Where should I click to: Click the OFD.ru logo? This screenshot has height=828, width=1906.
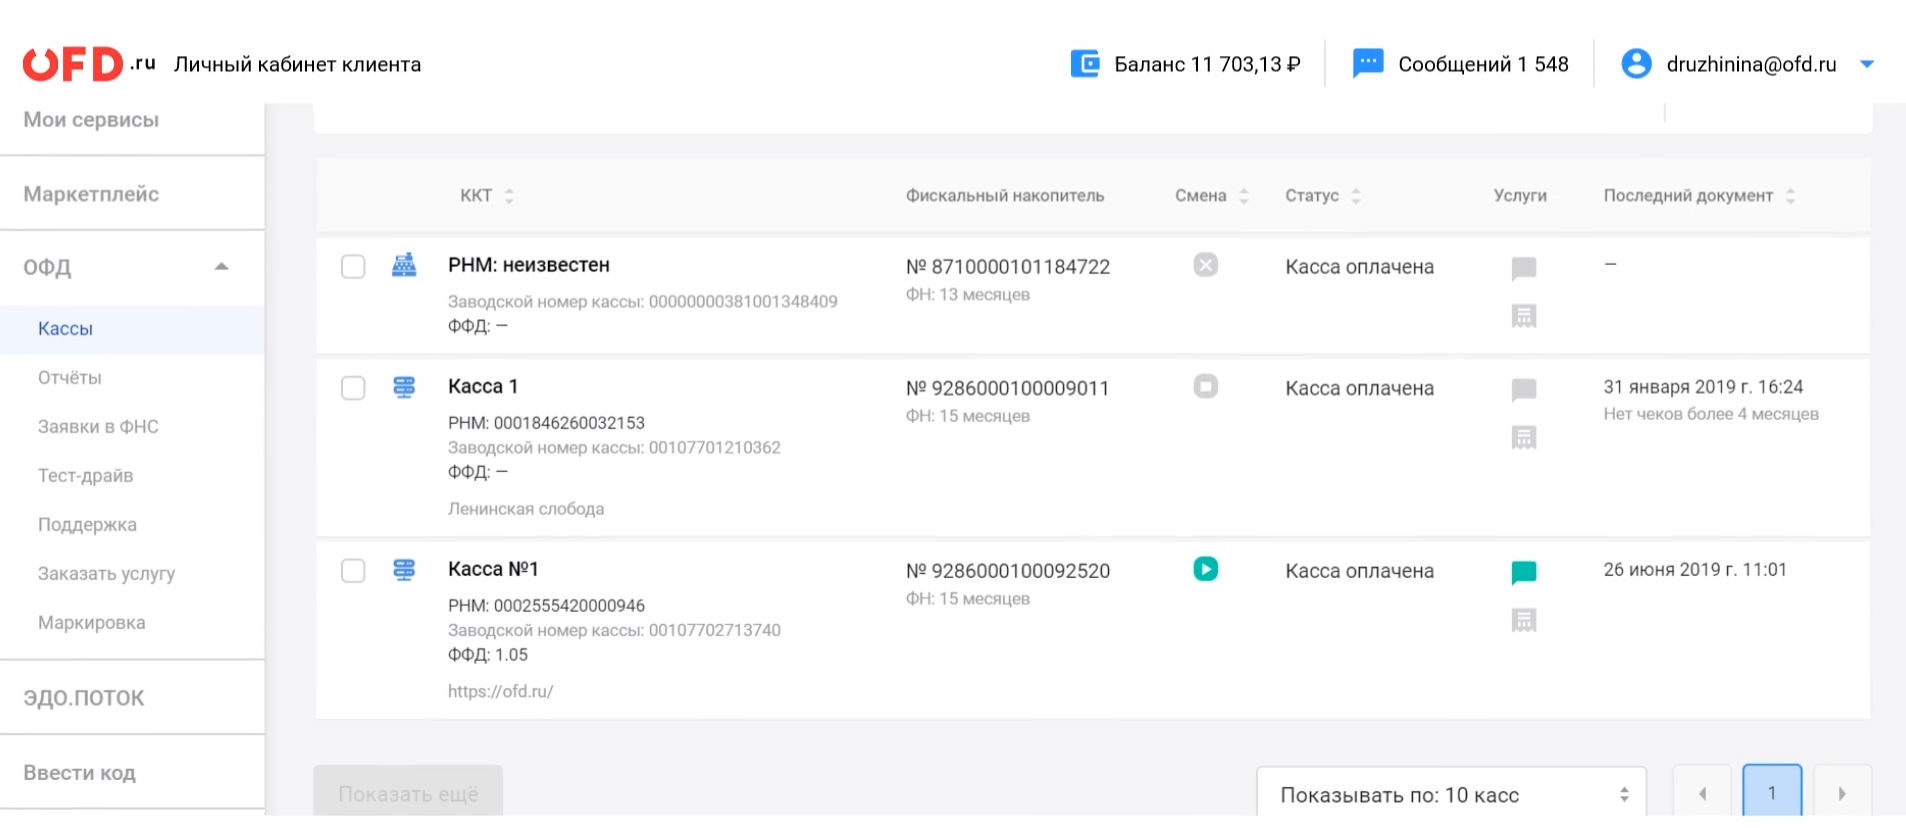89,64
